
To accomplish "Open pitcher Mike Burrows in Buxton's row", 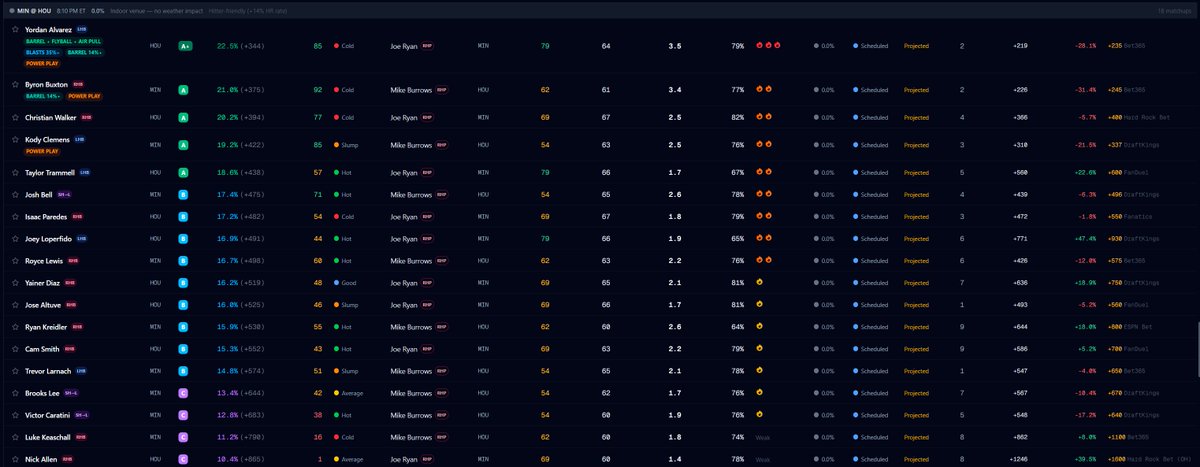I will [x=410, y=90].
